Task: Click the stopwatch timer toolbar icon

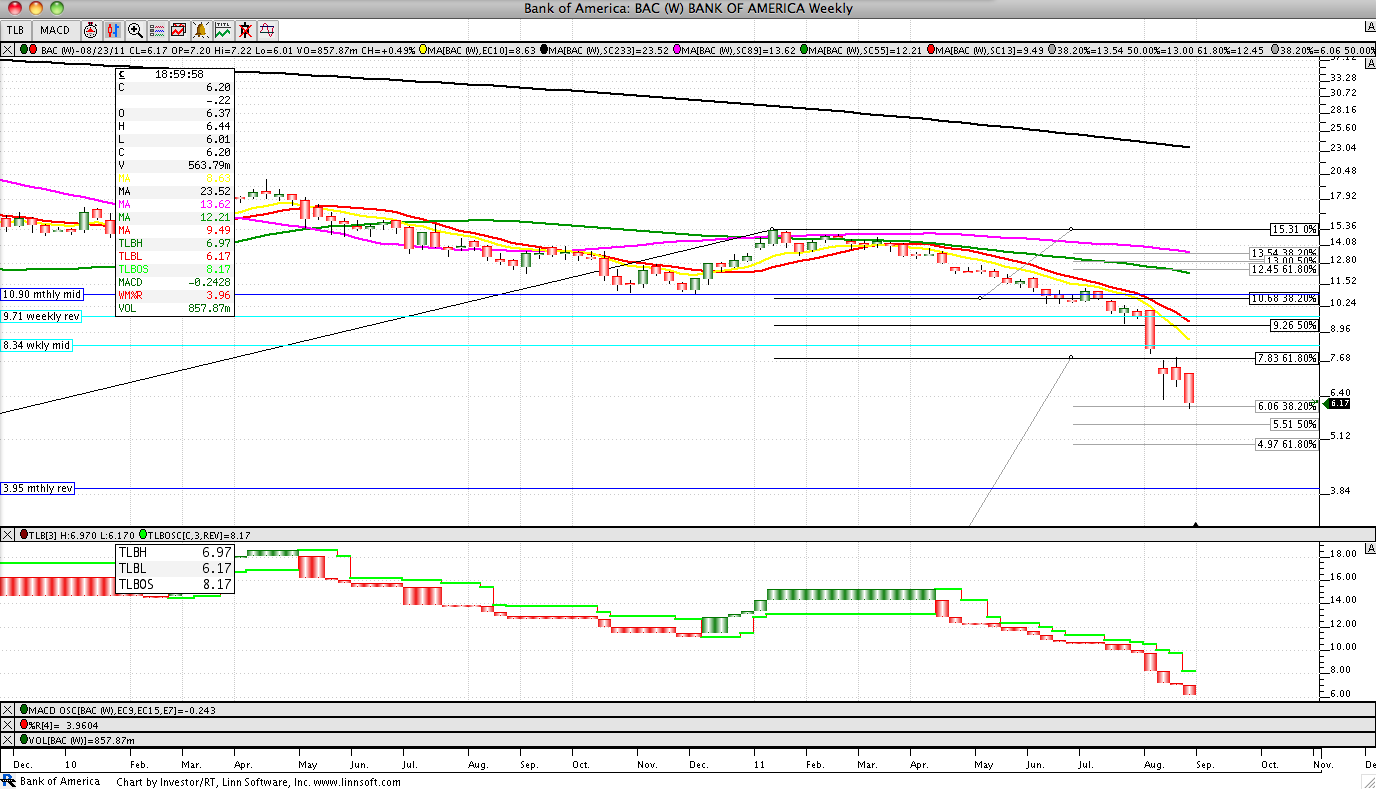Action: (x=91, y=30)
